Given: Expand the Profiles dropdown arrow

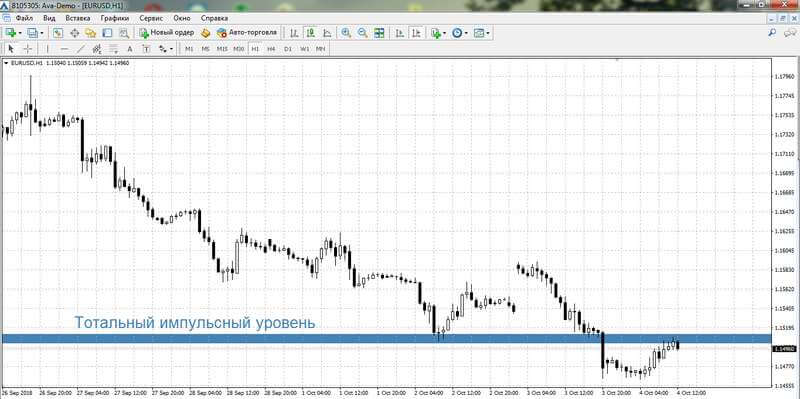Looking at the screenshot, I should point(42,33).
